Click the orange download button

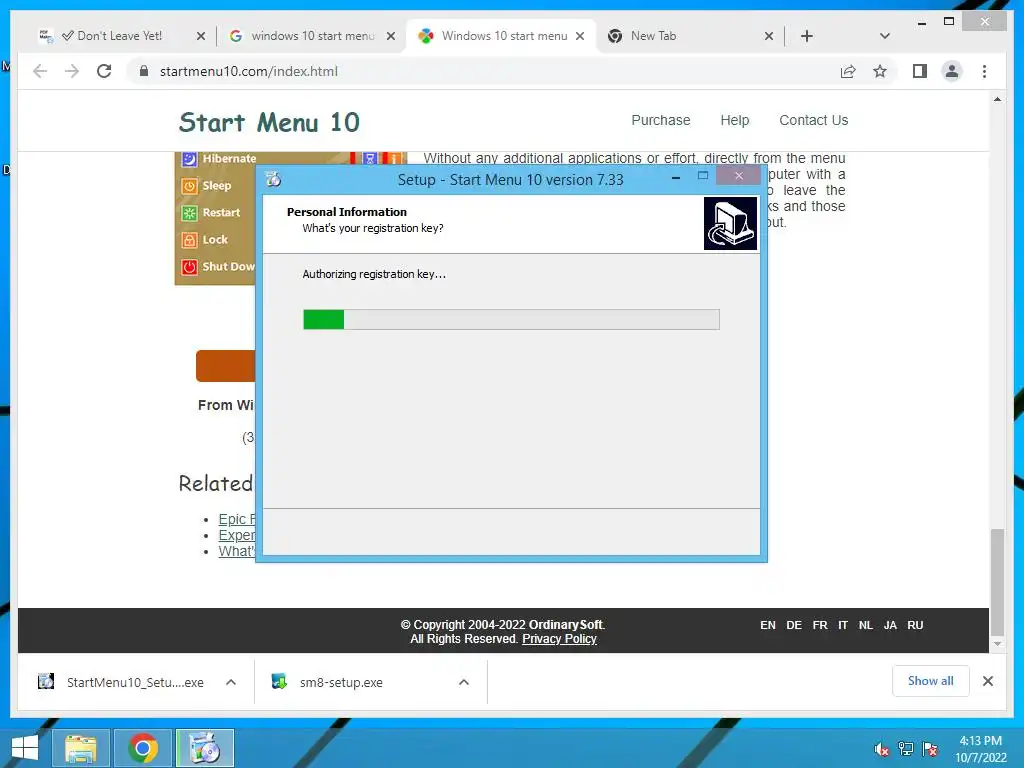(225, 366)
